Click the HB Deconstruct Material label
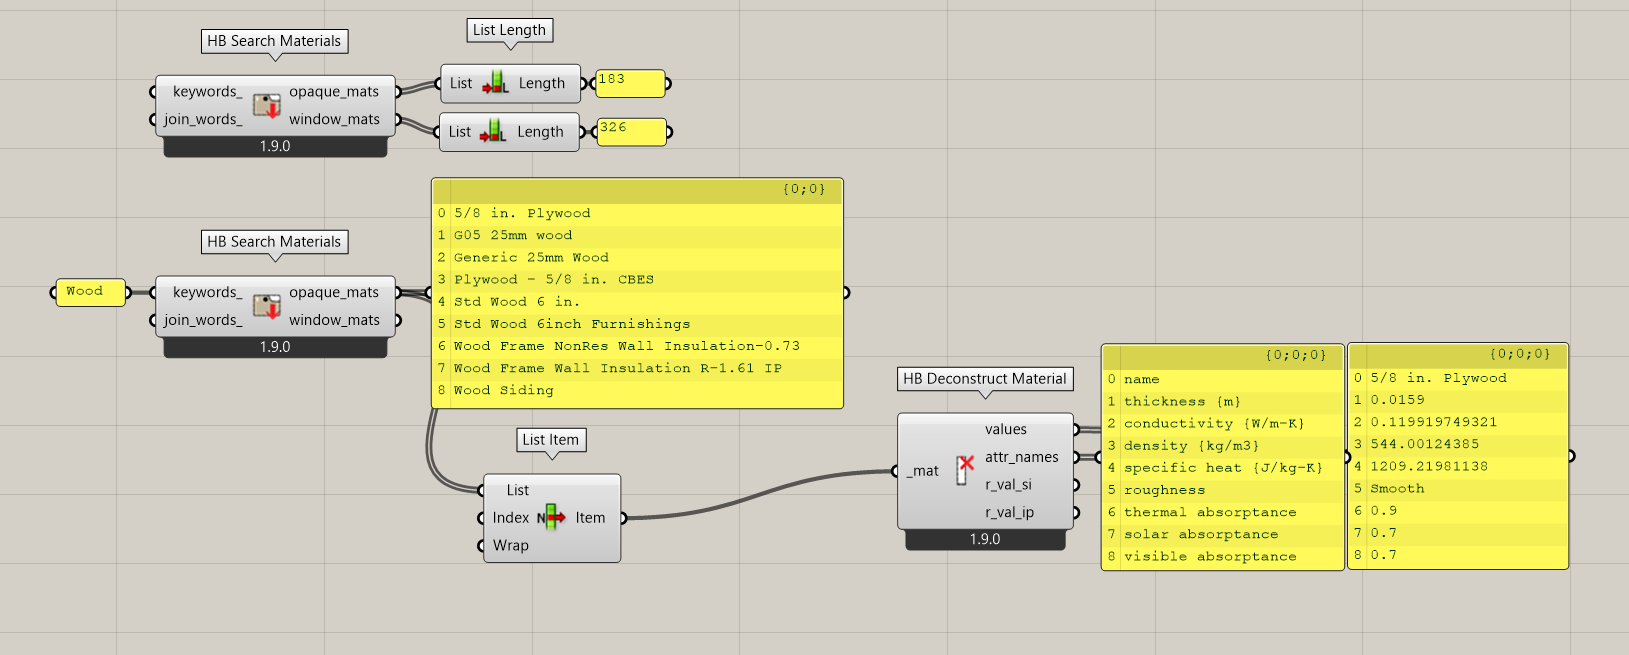Screen dimensions: 1629x655 point(984,379)
